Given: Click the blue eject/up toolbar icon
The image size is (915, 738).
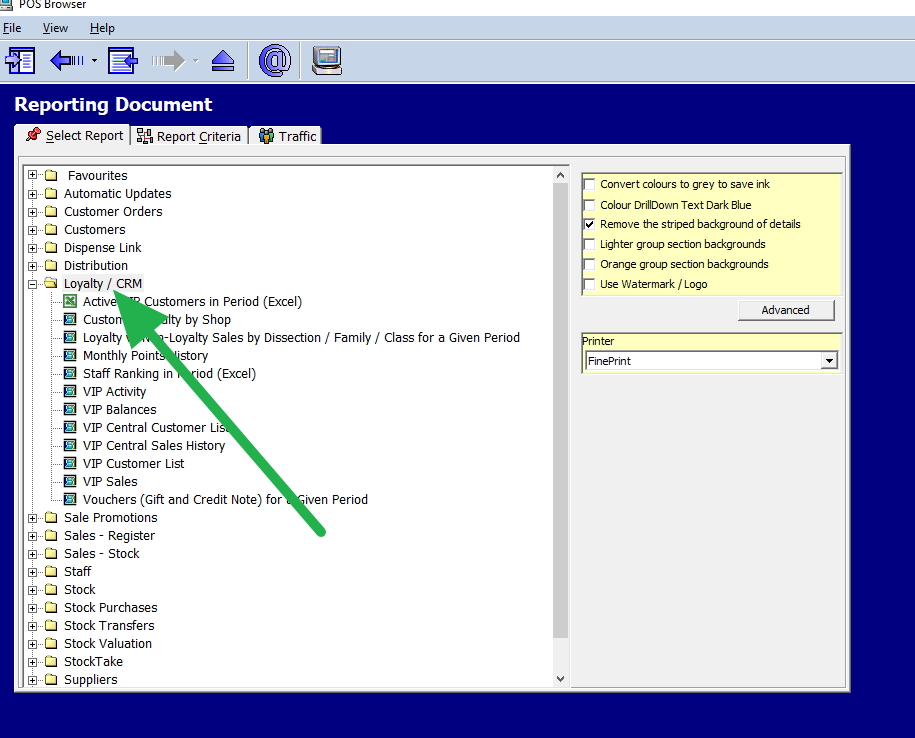Looking at the screenshot, I should [x=223, y=61].
